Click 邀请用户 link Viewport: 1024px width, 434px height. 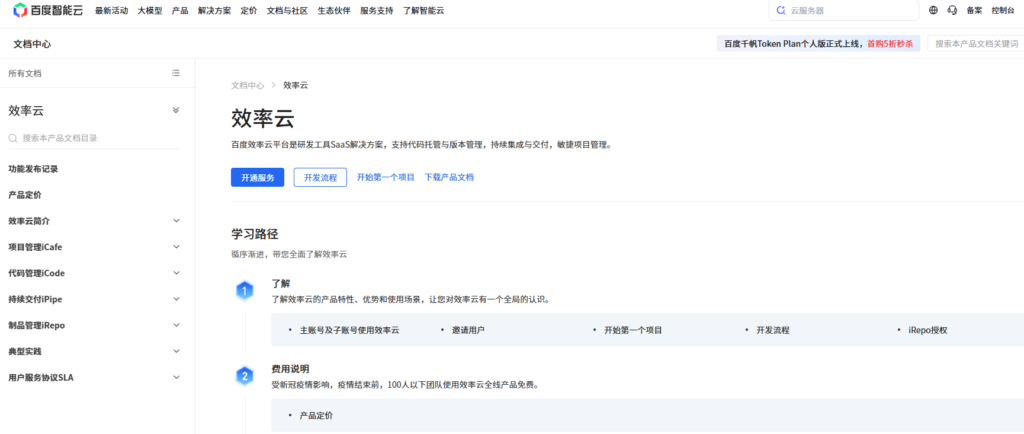click(468, 330)
